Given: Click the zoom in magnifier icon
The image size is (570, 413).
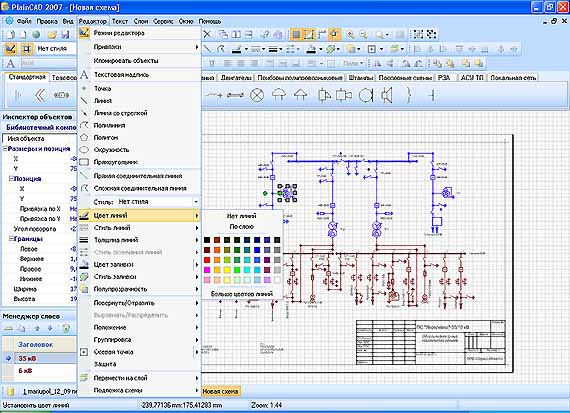Looking at the screenshot, I should pyautogui.click(x=350, y=35).
